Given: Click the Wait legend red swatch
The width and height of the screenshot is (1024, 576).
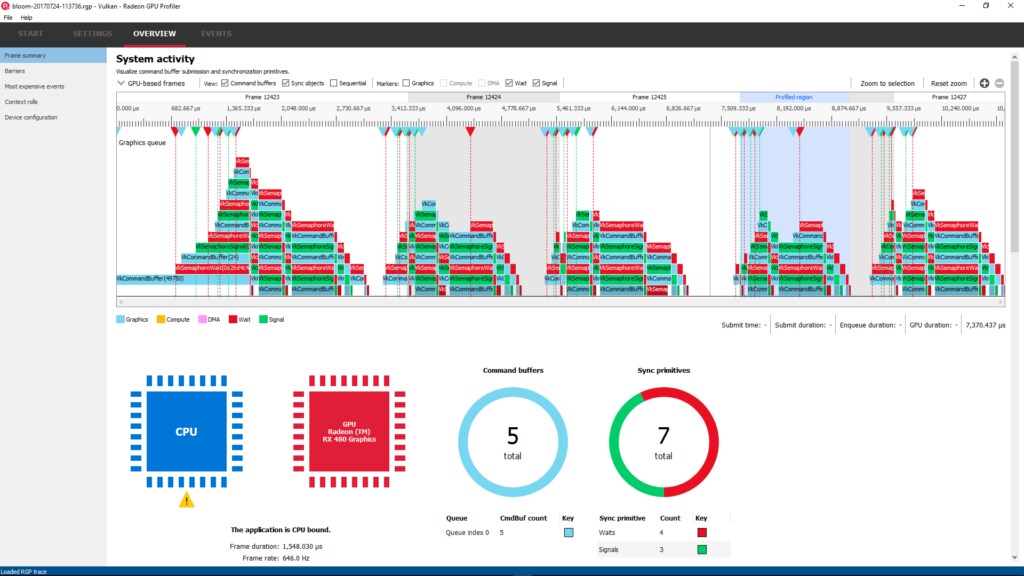Looking at the screenshot, I should [232, 319].
